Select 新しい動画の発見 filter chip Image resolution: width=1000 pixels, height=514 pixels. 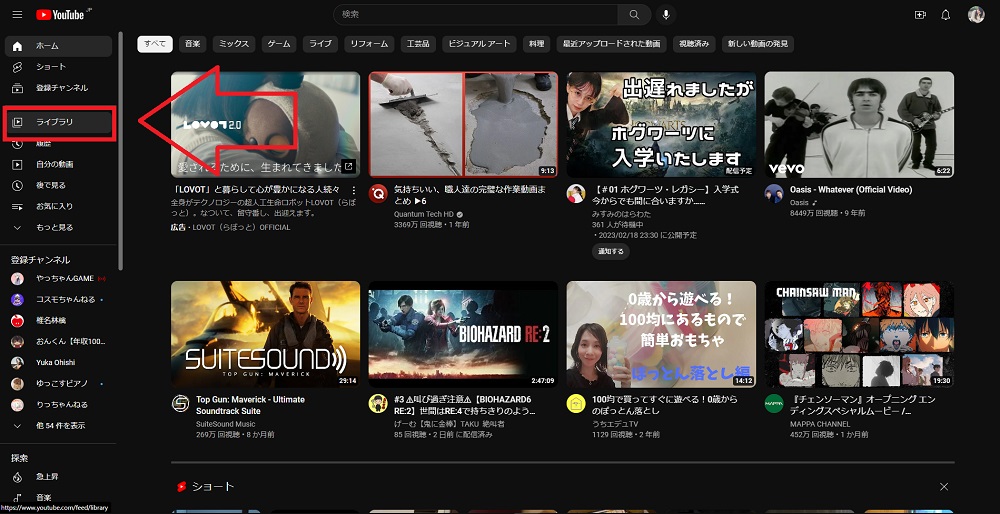coord(758,44)
